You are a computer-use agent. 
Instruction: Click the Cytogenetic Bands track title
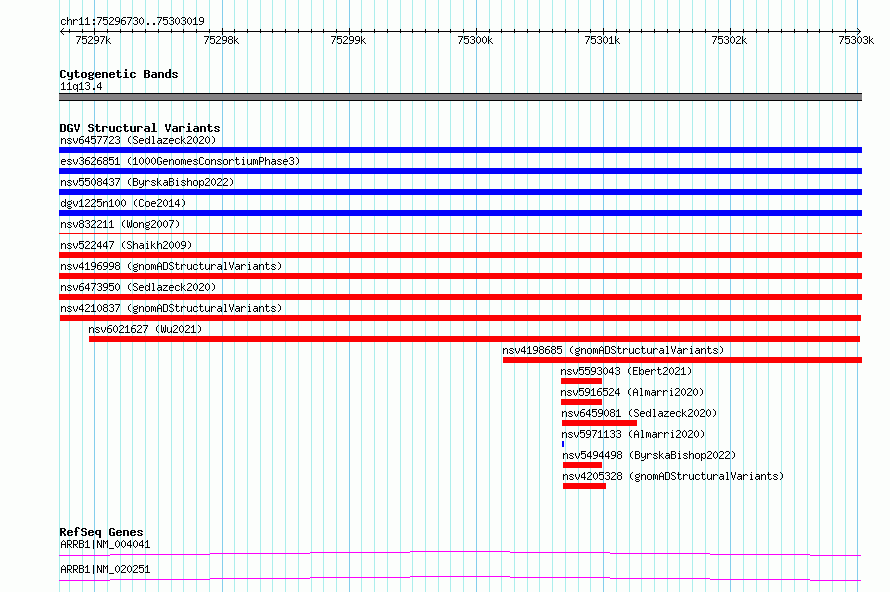point(119,74)
